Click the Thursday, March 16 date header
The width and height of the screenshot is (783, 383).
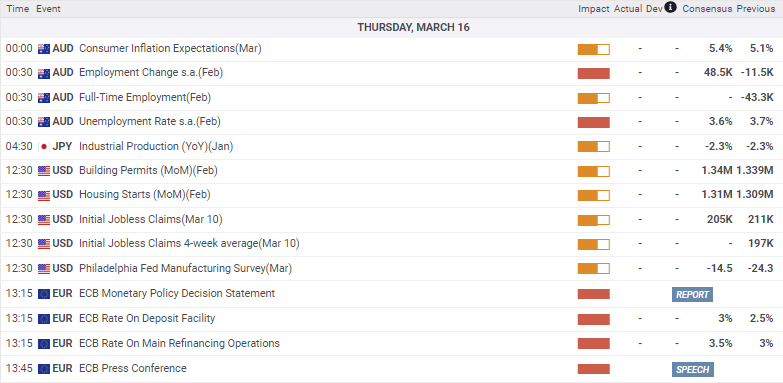[x=413, y=28]
